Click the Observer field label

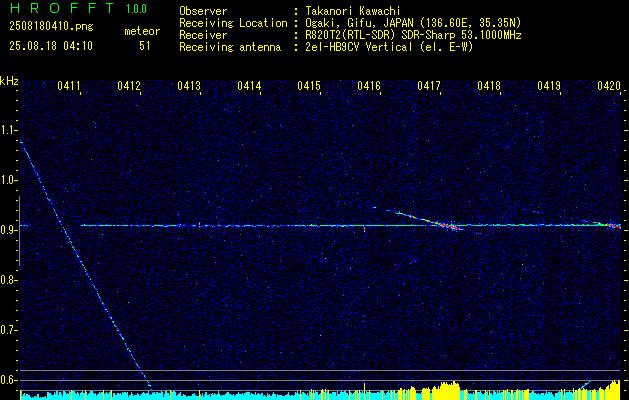[203, 11]
